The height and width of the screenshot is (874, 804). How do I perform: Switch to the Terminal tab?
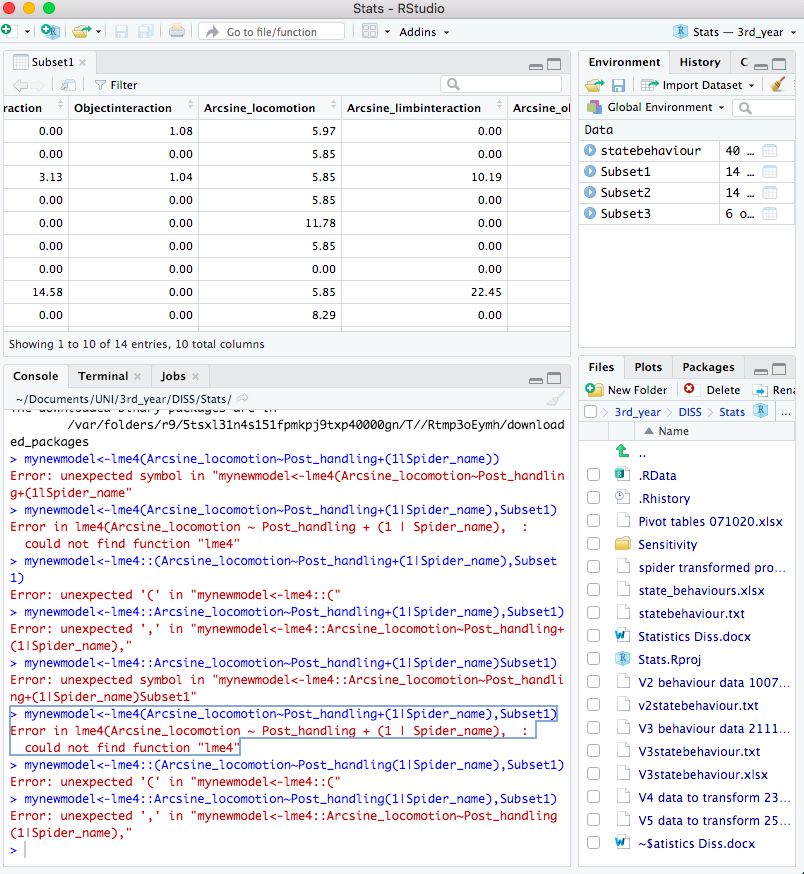tap(103, 376)
